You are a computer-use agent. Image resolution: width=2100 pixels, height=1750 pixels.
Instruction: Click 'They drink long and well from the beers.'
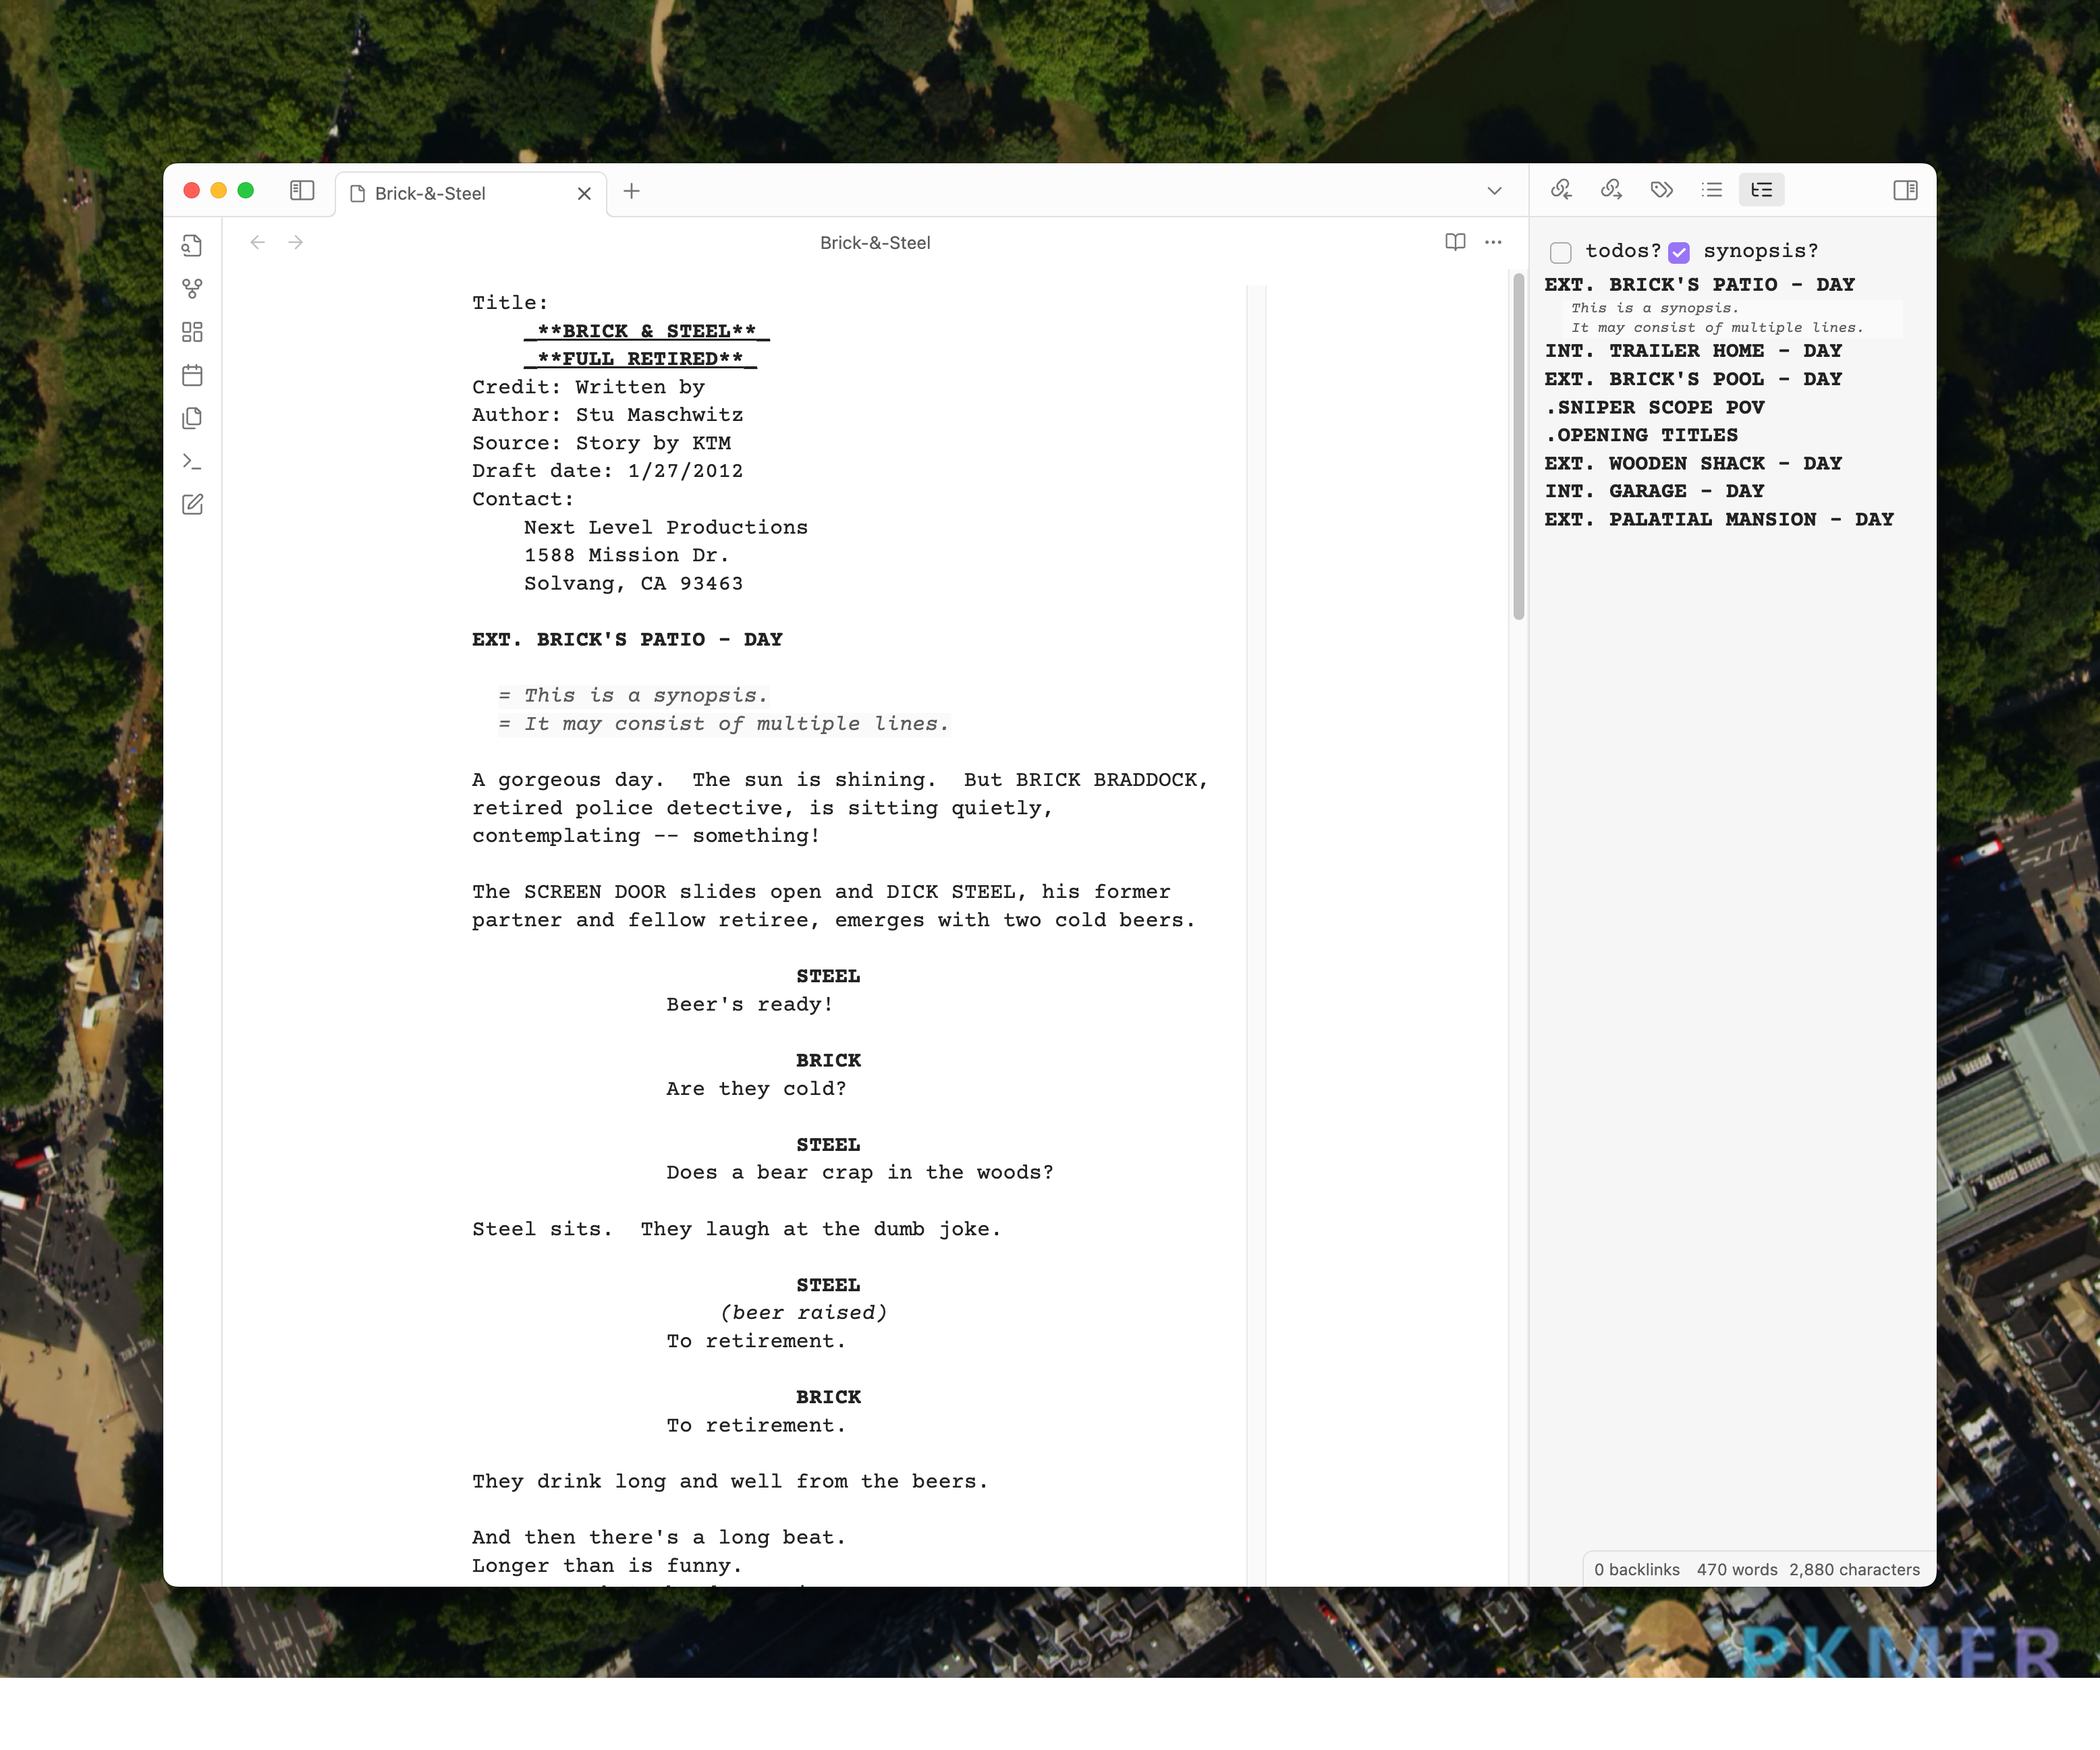tap(730, 1481)
